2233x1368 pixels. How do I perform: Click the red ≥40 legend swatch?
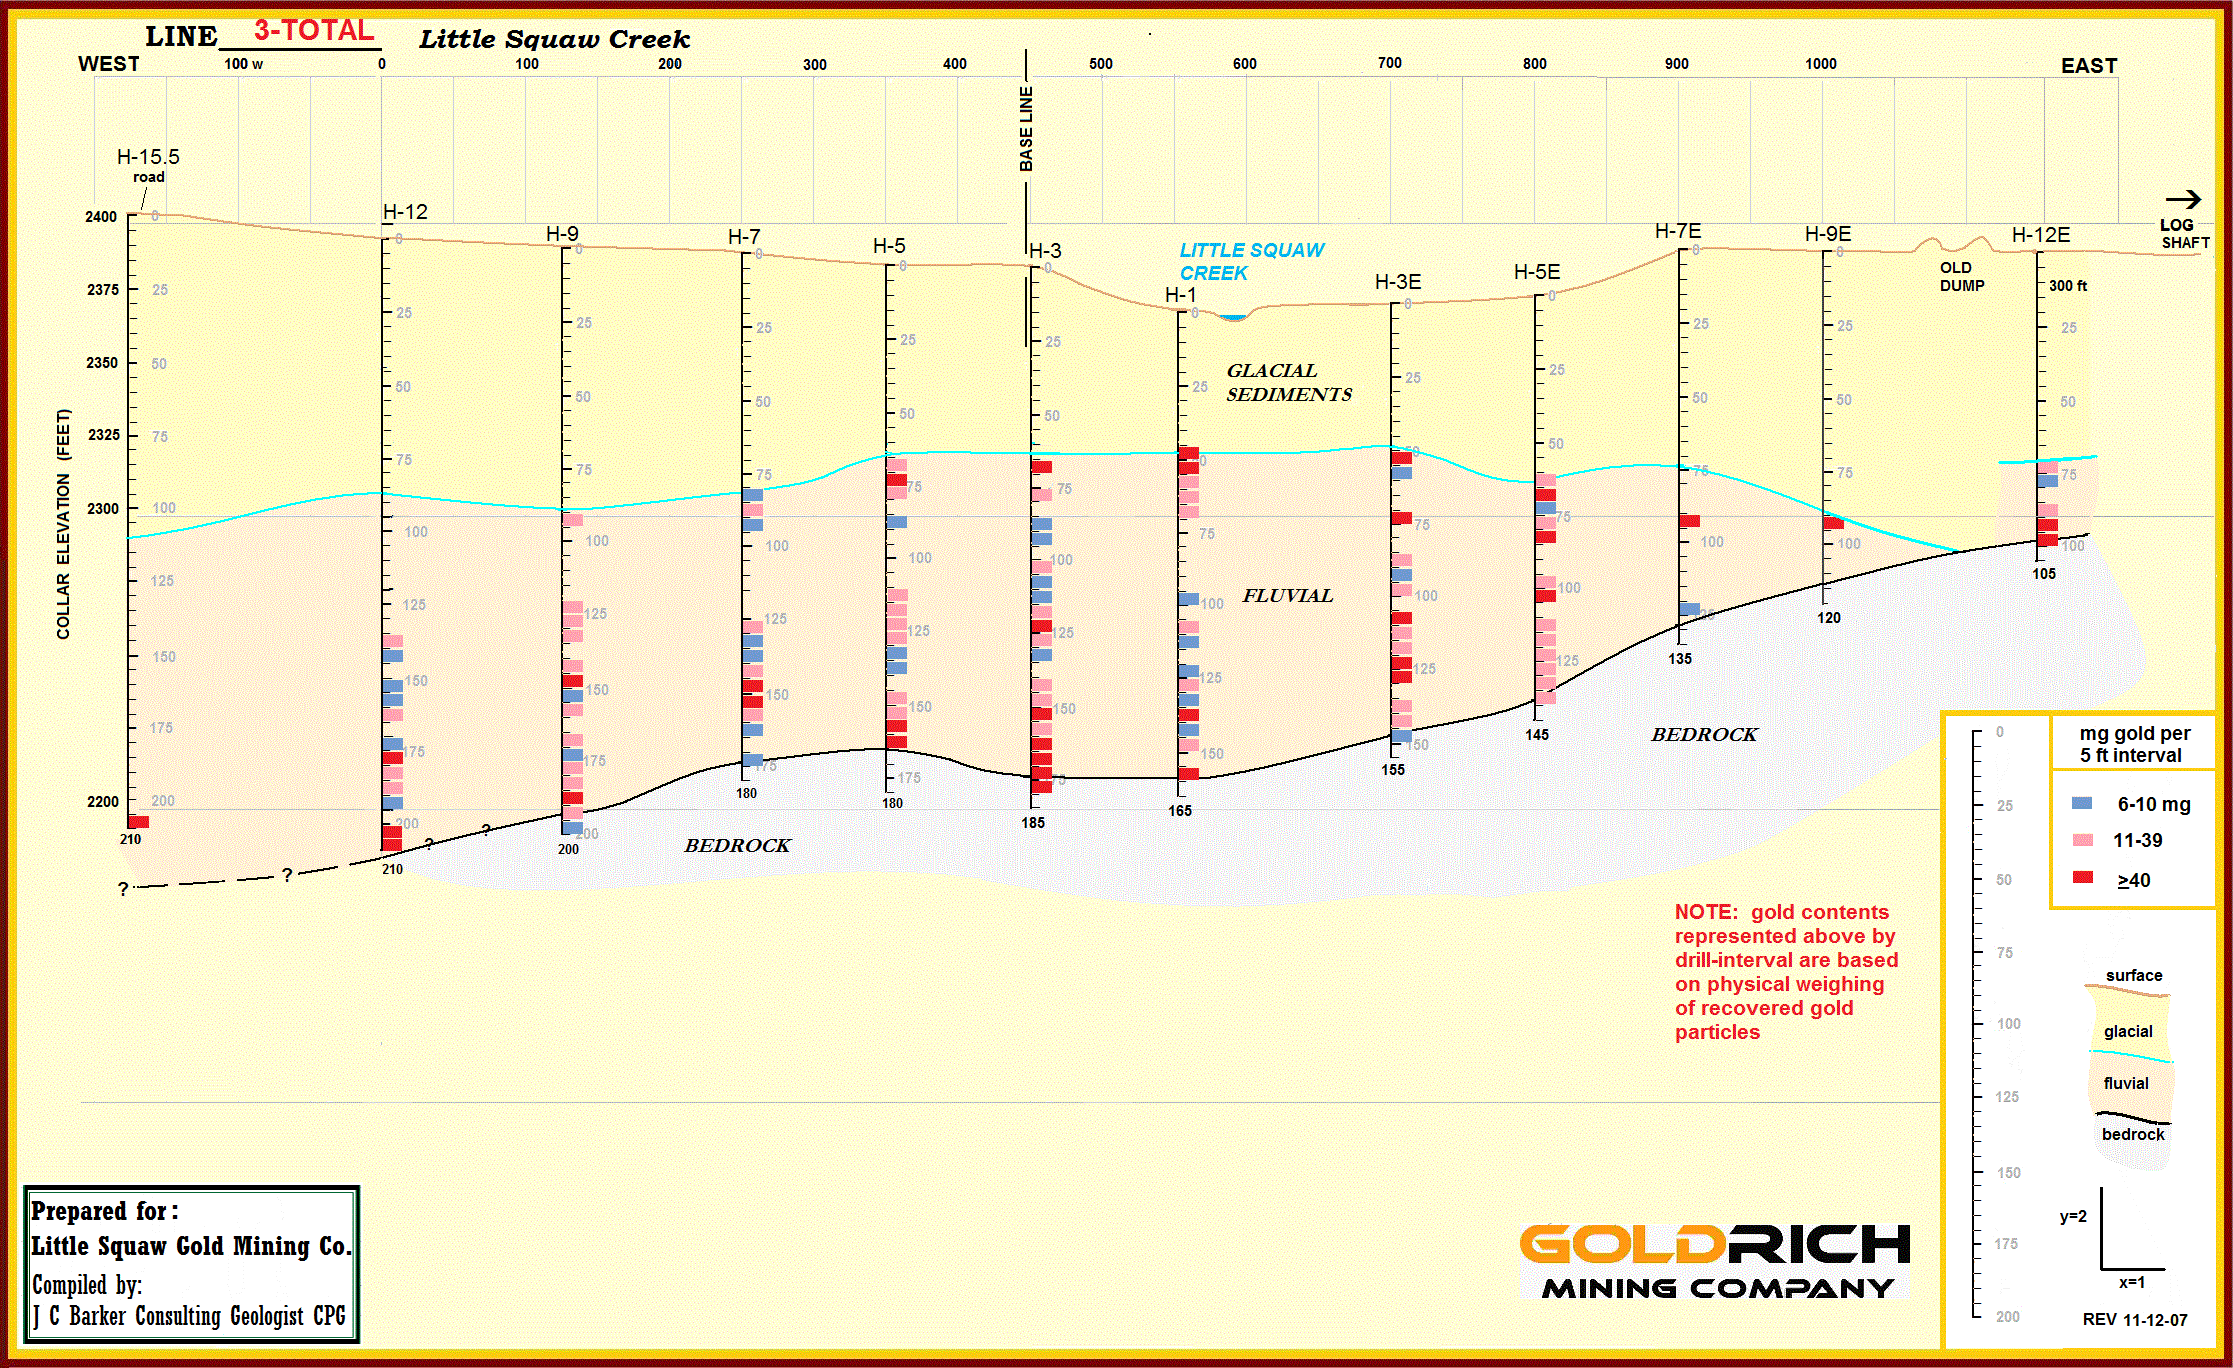(2083, 877)
